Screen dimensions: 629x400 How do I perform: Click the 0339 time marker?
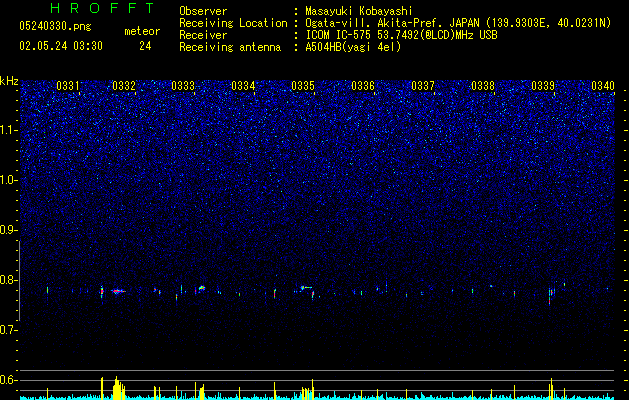(x=543, y=85)
